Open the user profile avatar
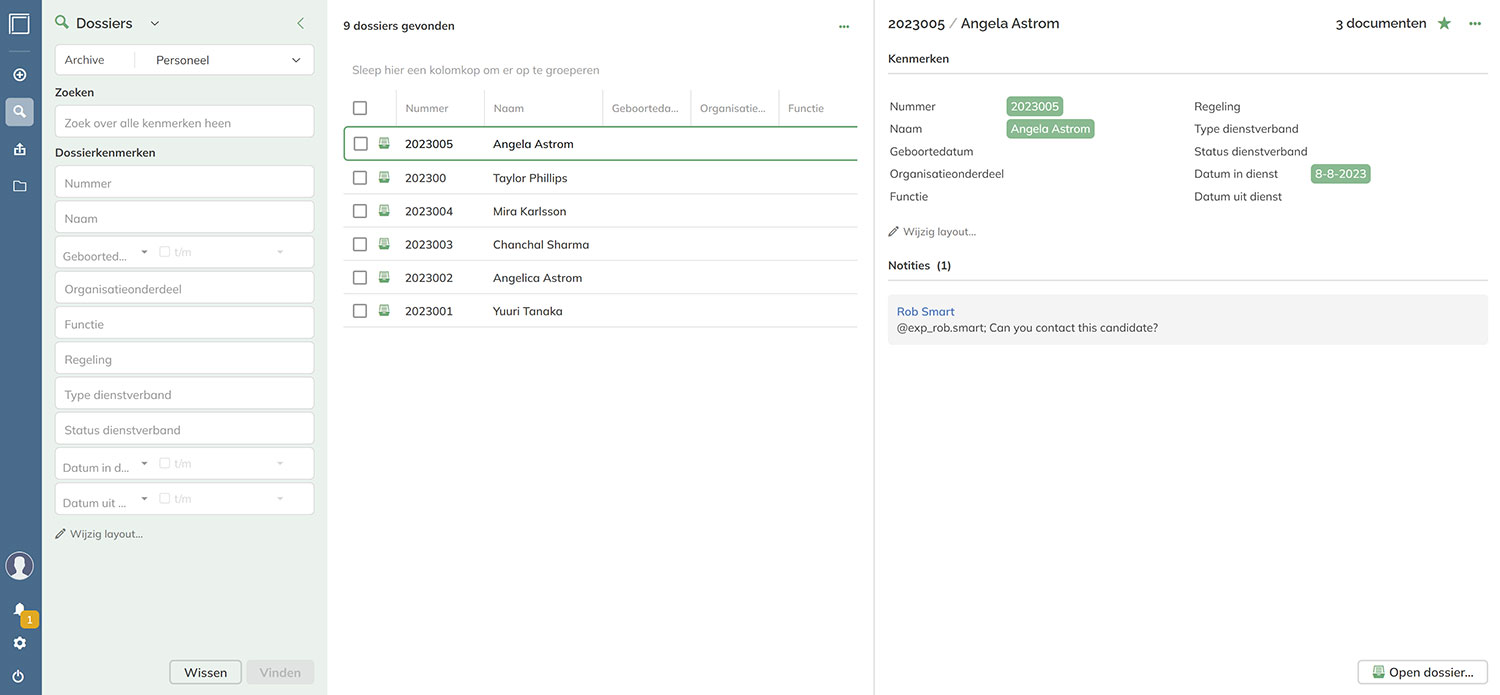Image resolution: width=1500 pixels, height=695 pixels. pos(19,566)
